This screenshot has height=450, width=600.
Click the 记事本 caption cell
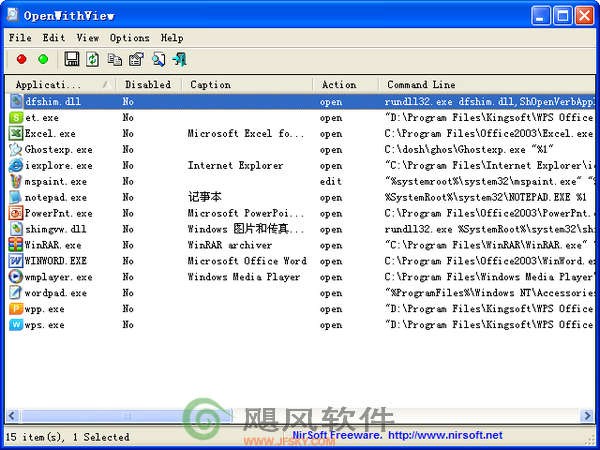(x=205, y=197)
